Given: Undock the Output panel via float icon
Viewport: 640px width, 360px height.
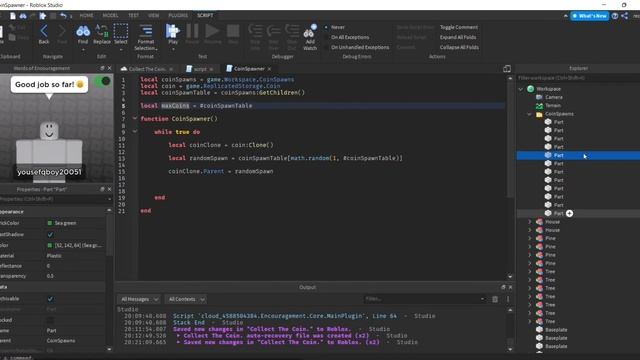Looking at the screenshot, I should point(503,287).
